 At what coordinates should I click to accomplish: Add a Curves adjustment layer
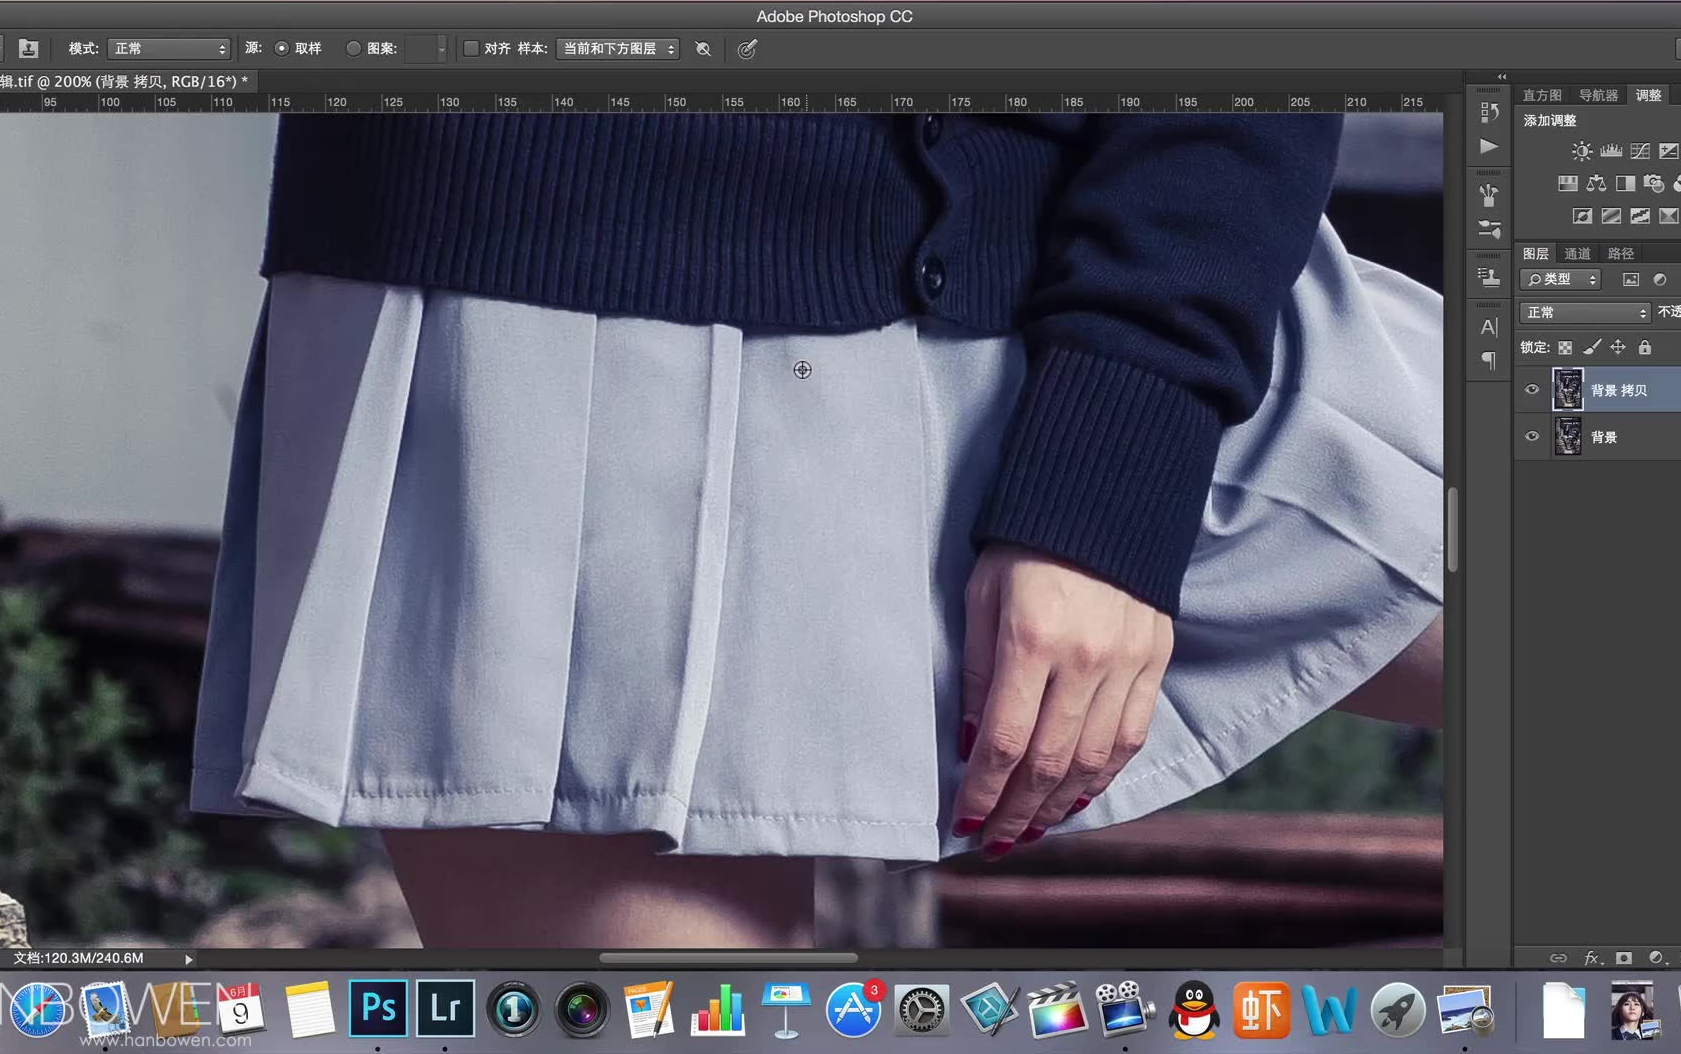pos(1640,151)
